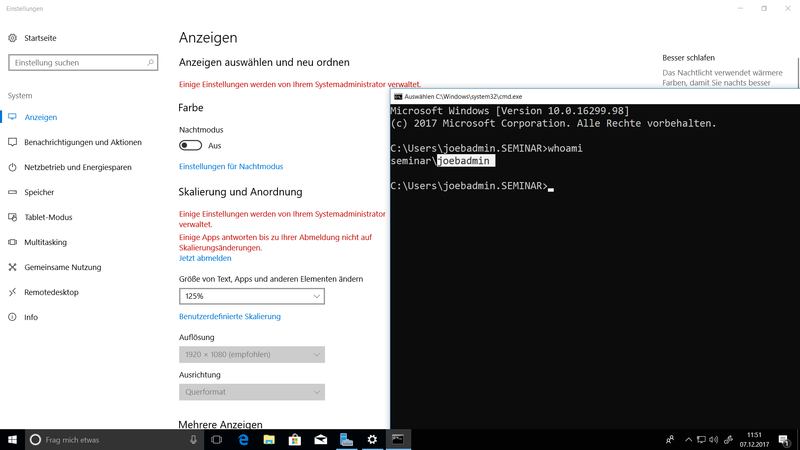Click the highlighted joebadmin text in cmd
The height and width of the screenshot is (450, 800).
pyautogui.click(x=466, y=161)
